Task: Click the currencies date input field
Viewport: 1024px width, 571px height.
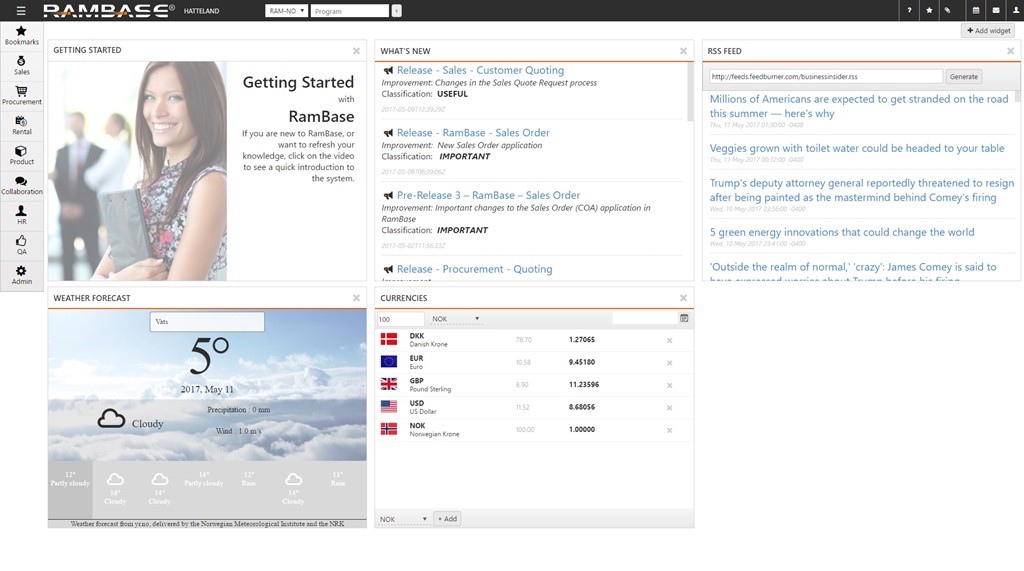Action: 645,318
